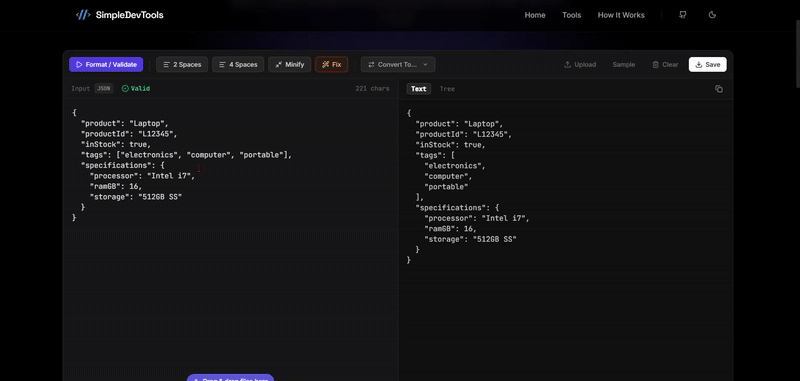Save the formatted output

[x=708, y=64]
